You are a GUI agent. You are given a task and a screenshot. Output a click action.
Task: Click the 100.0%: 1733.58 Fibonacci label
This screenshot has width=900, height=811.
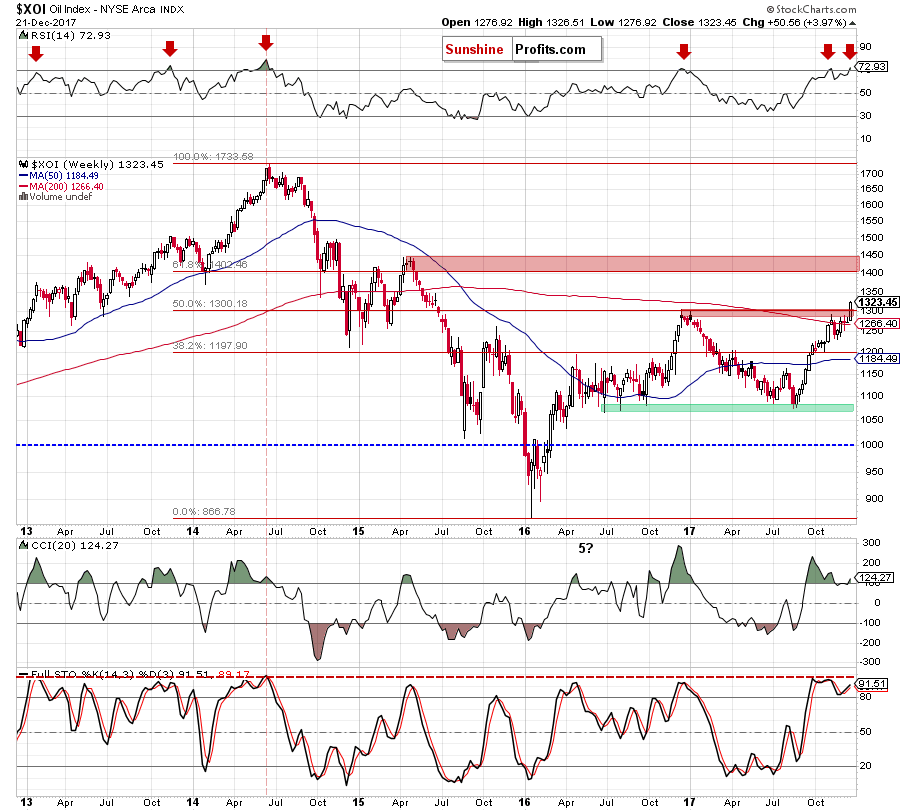[213, 157]
